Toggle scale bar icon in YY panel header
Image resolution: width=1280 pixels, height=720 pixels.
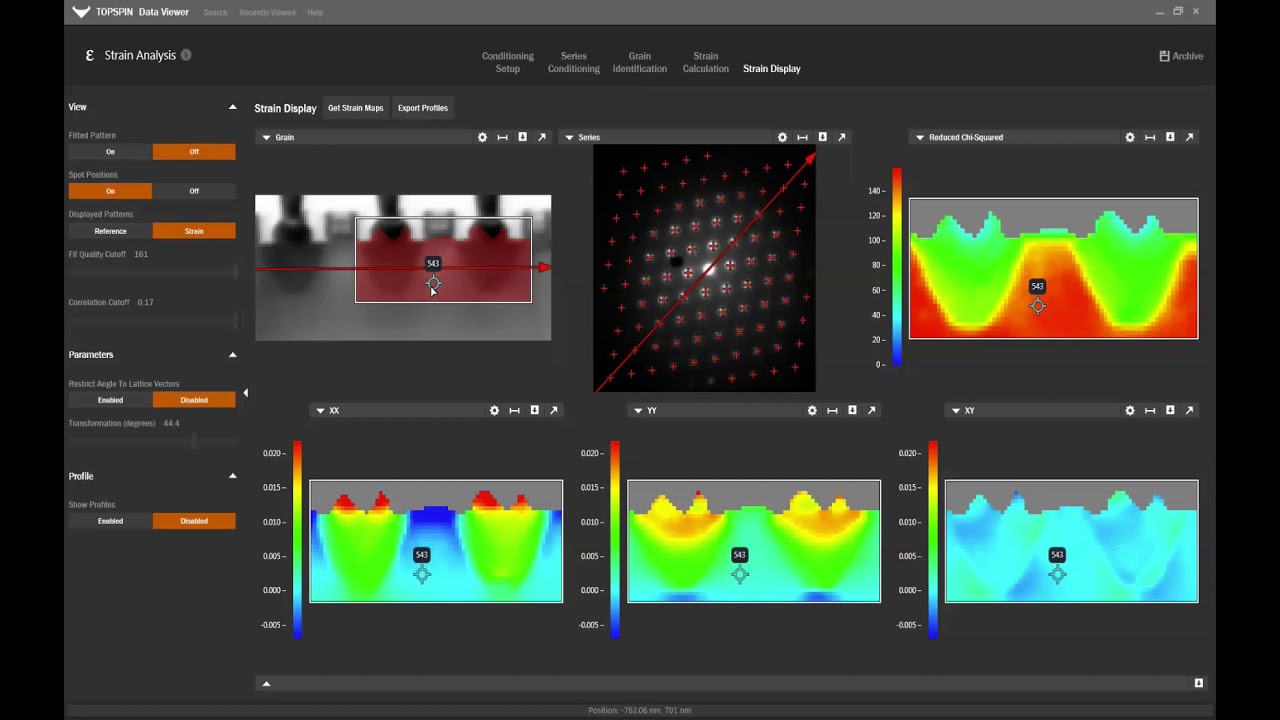[x=832, y=410]
